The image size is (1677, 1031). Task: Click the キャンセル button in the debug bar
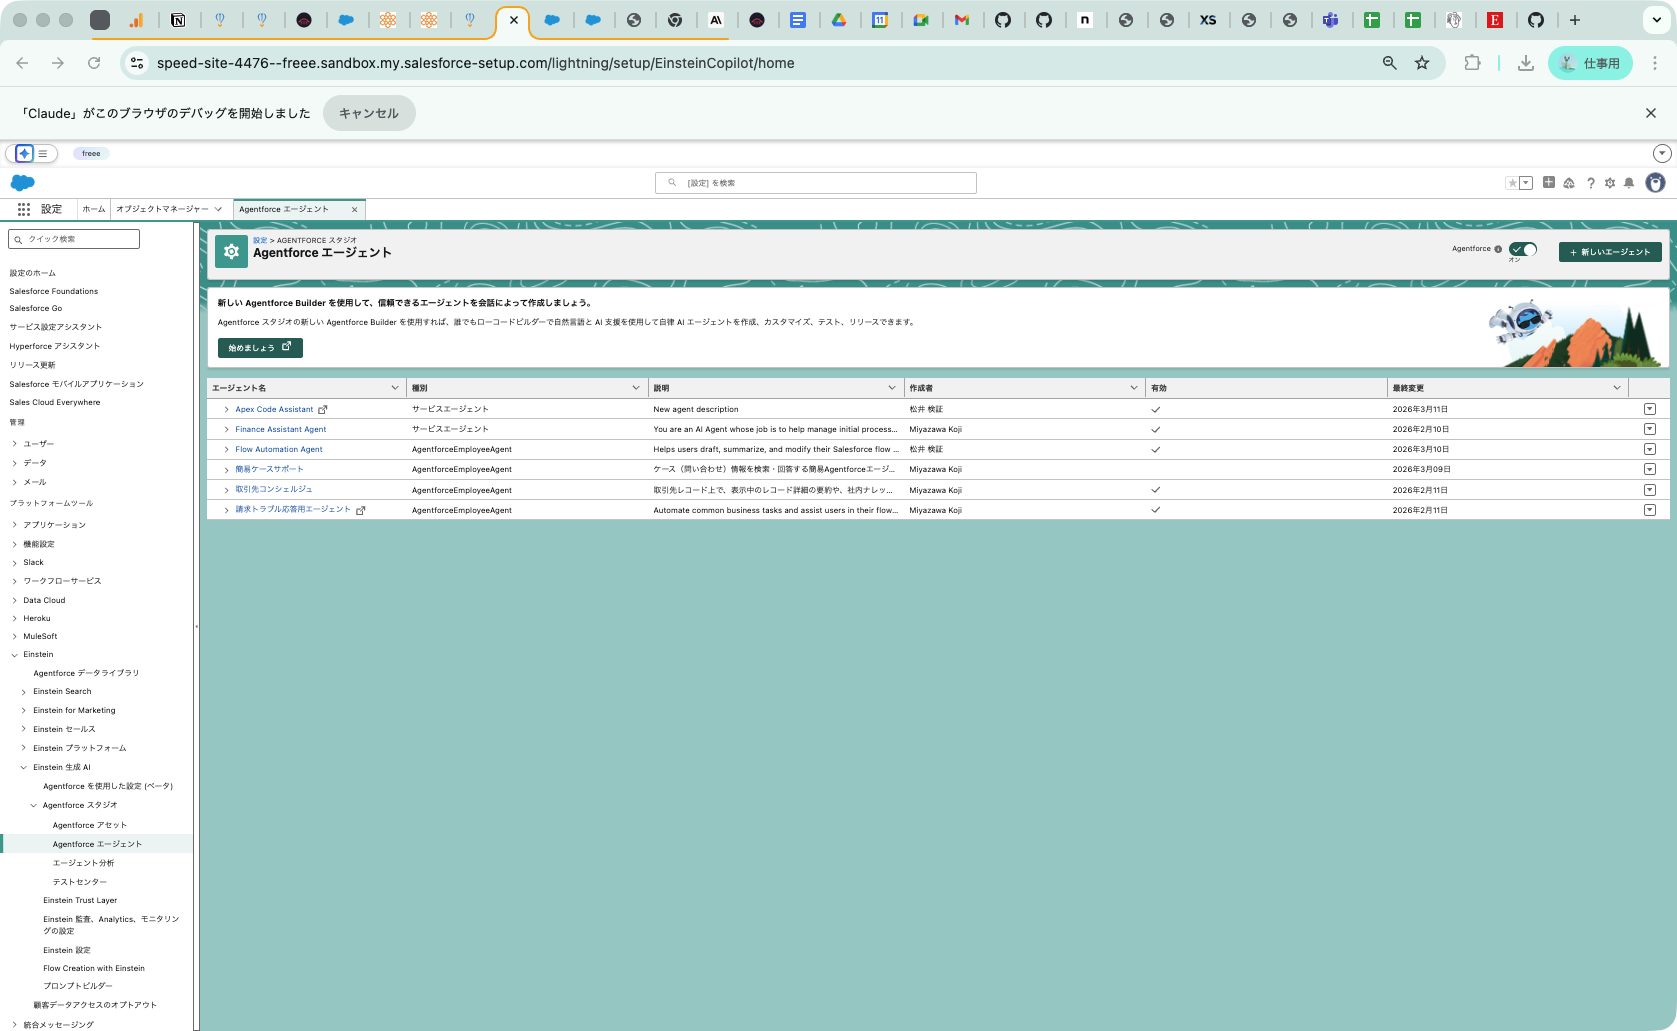click(369, 113)
